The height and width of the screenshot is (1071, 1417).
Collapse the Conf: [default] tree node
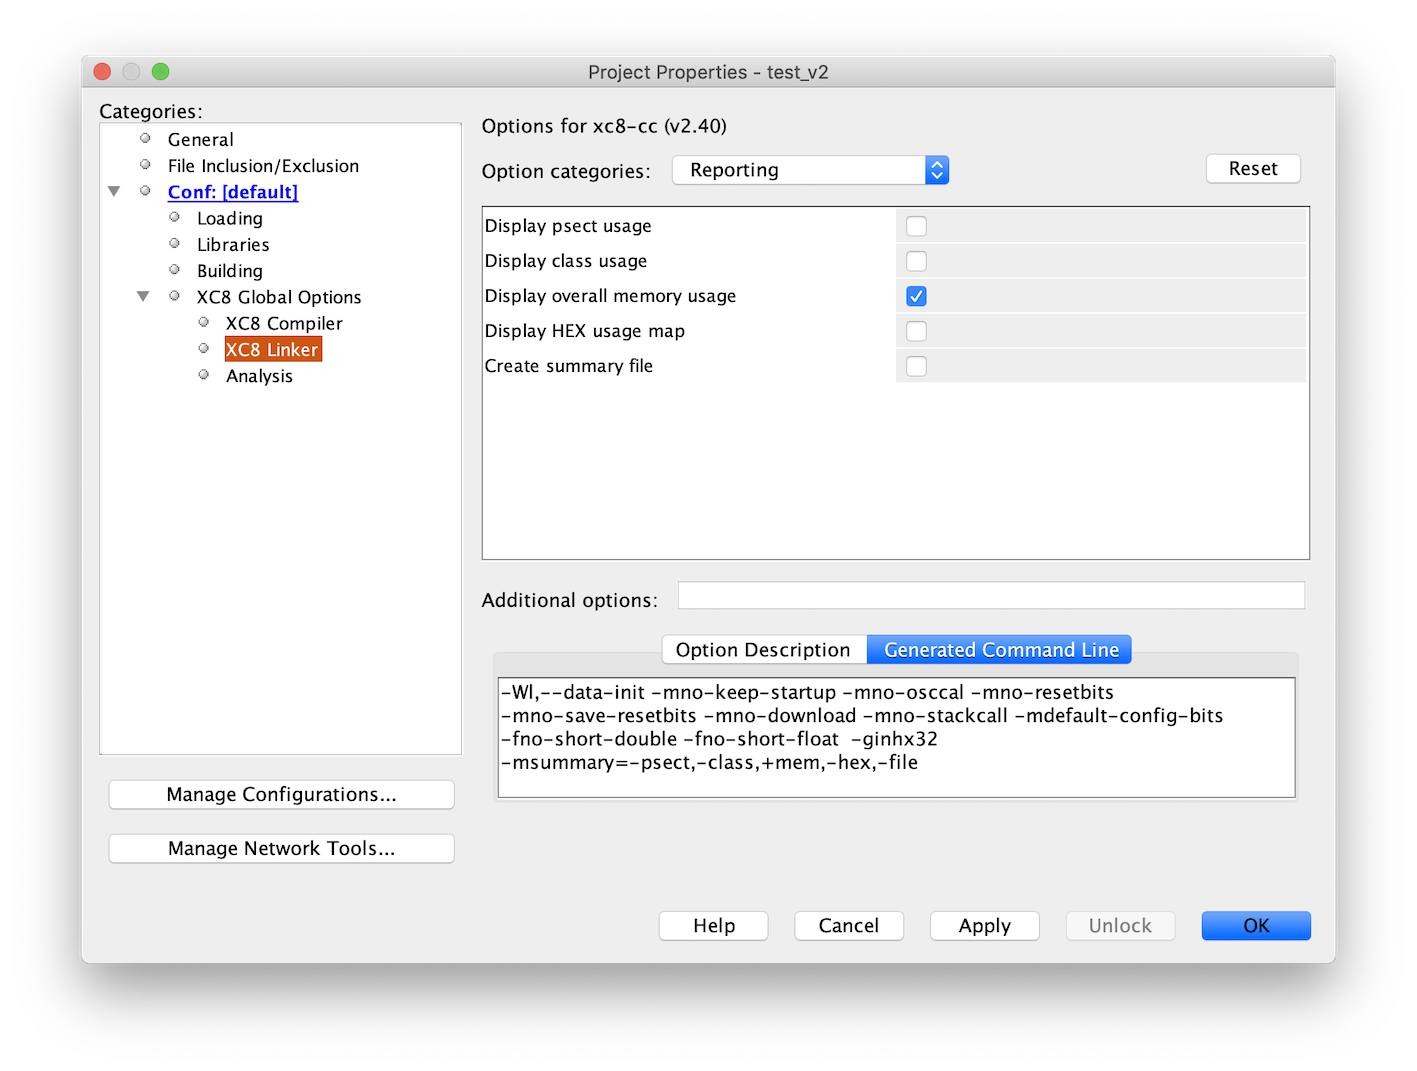[114, 191]
